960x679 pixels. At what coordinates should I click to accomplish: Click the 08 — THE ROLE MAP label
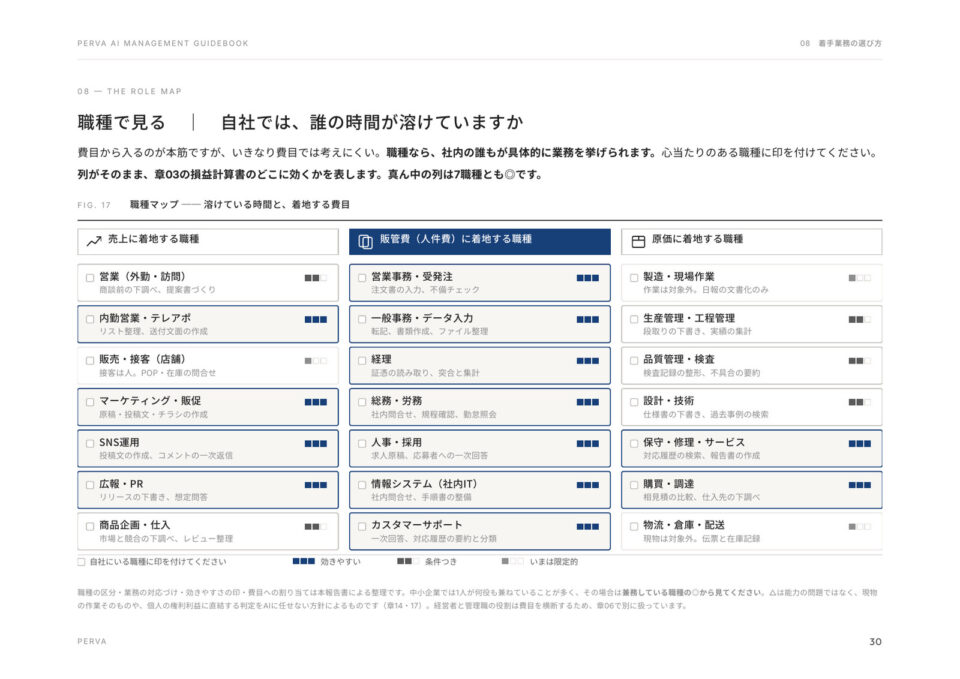click(129, 91)
